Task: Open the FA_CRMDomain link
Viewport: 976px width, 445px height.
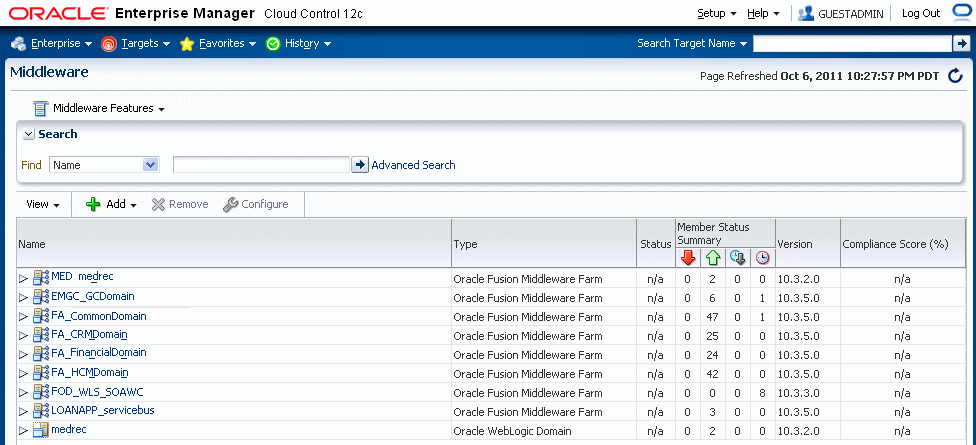Action: (90, 335)
